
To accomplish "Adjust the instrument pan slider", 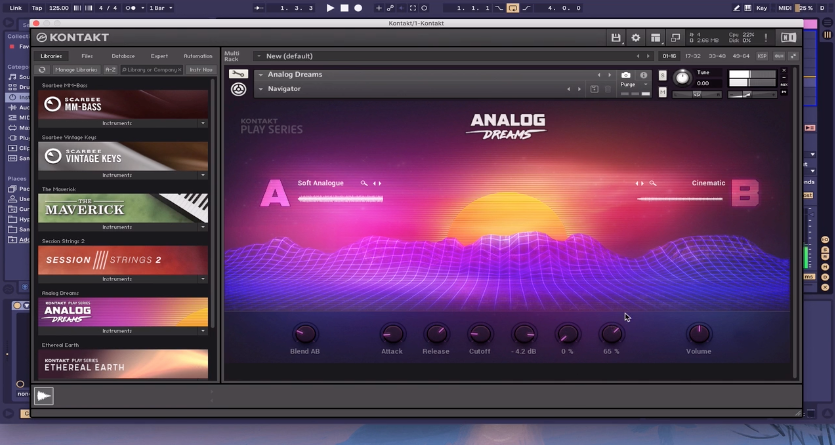I will [x=697, y=95].
